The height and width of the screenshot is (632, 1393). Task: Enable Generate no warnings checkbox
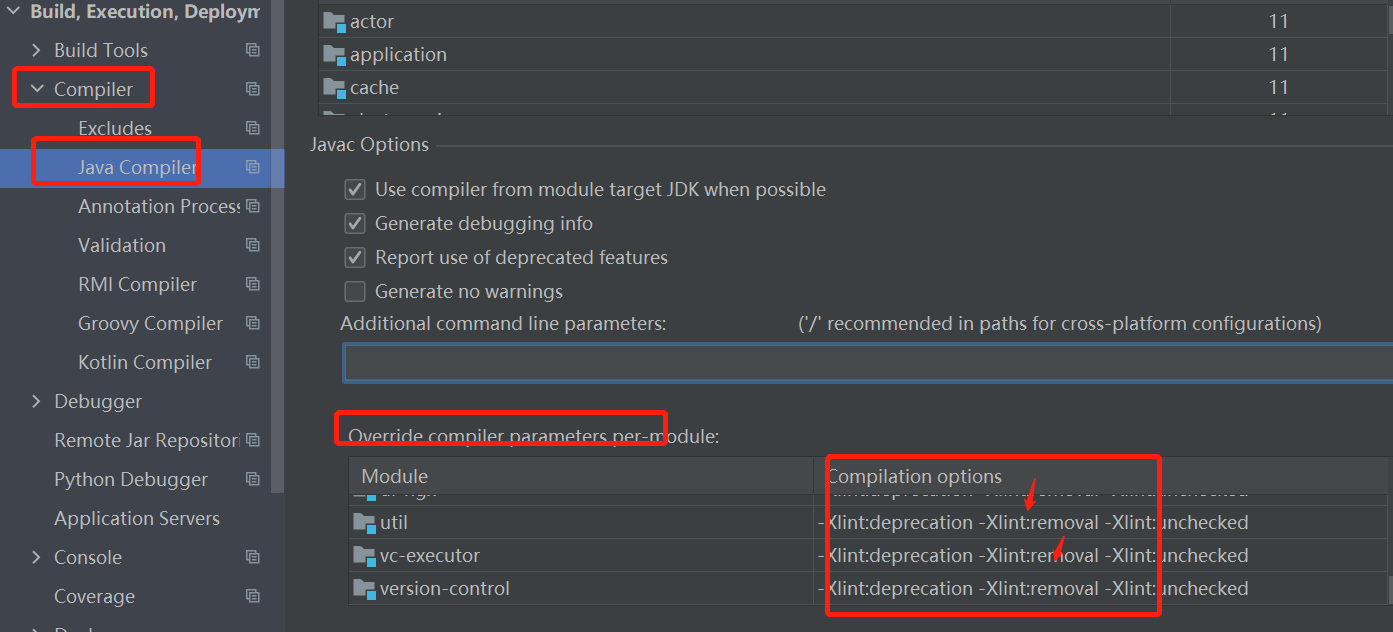(x=354, y=292)
